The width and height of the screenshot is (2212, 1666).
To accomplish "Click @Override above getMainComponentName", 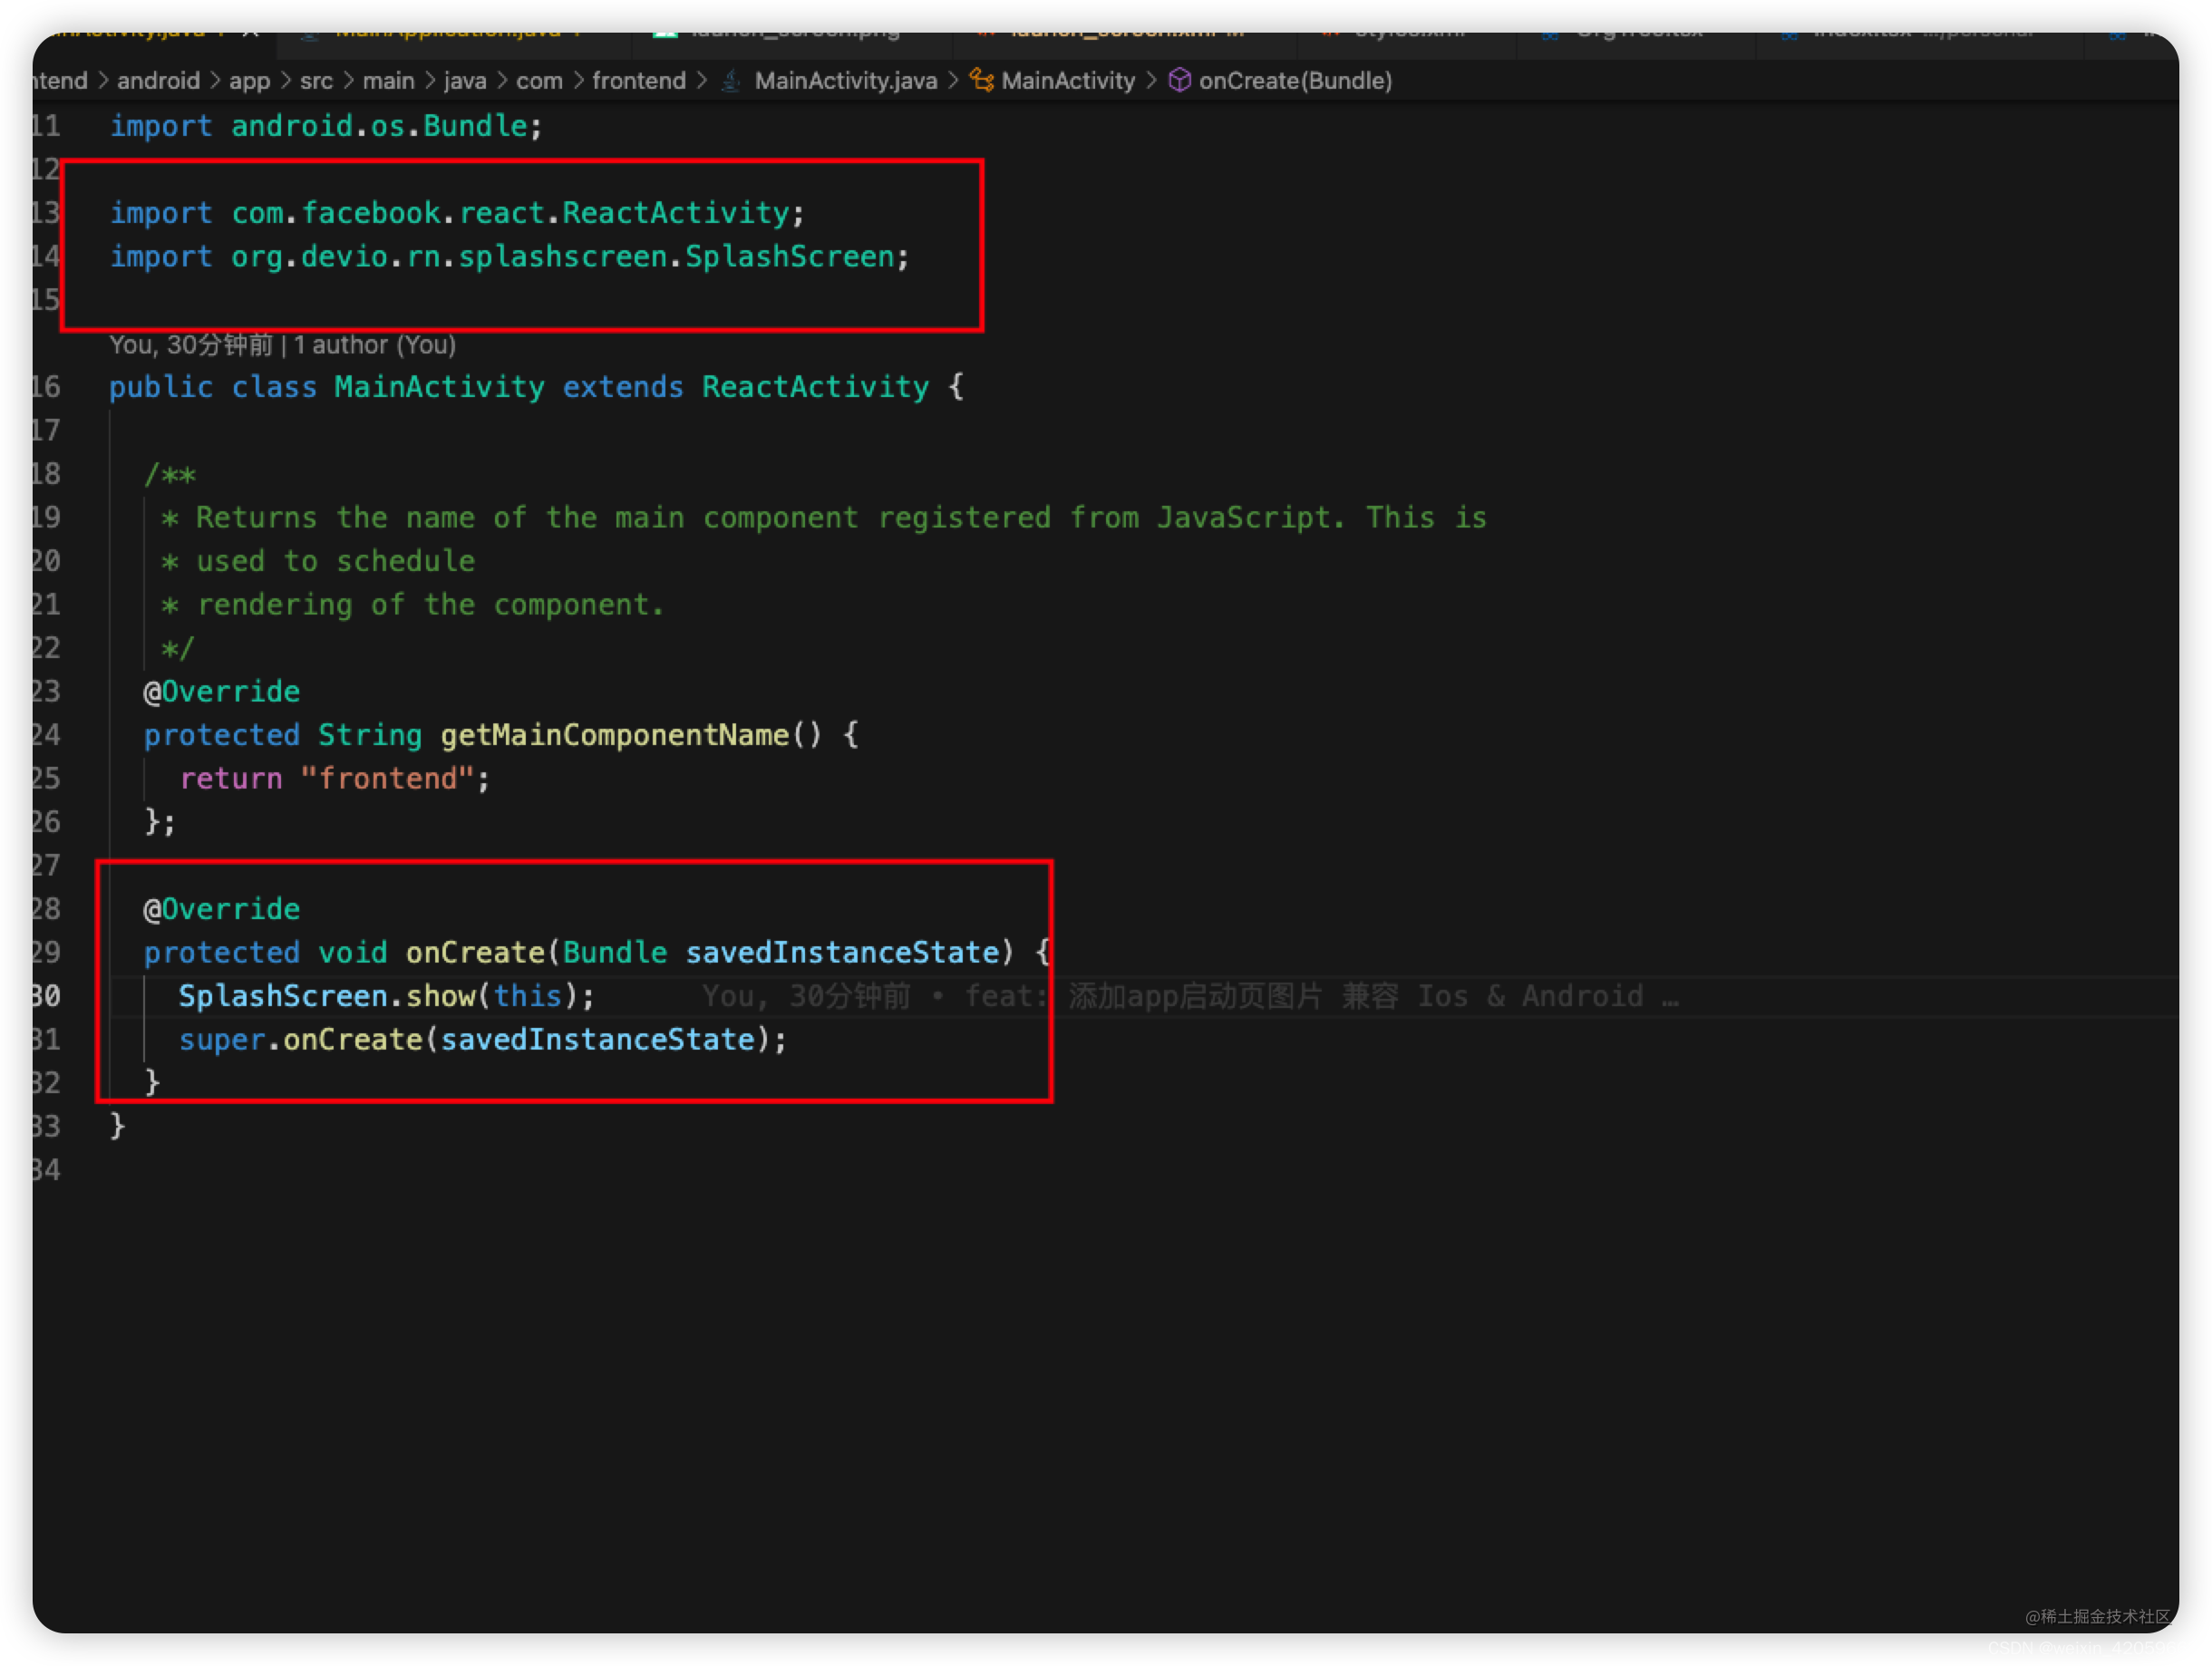I will click(x=222, y=692).
